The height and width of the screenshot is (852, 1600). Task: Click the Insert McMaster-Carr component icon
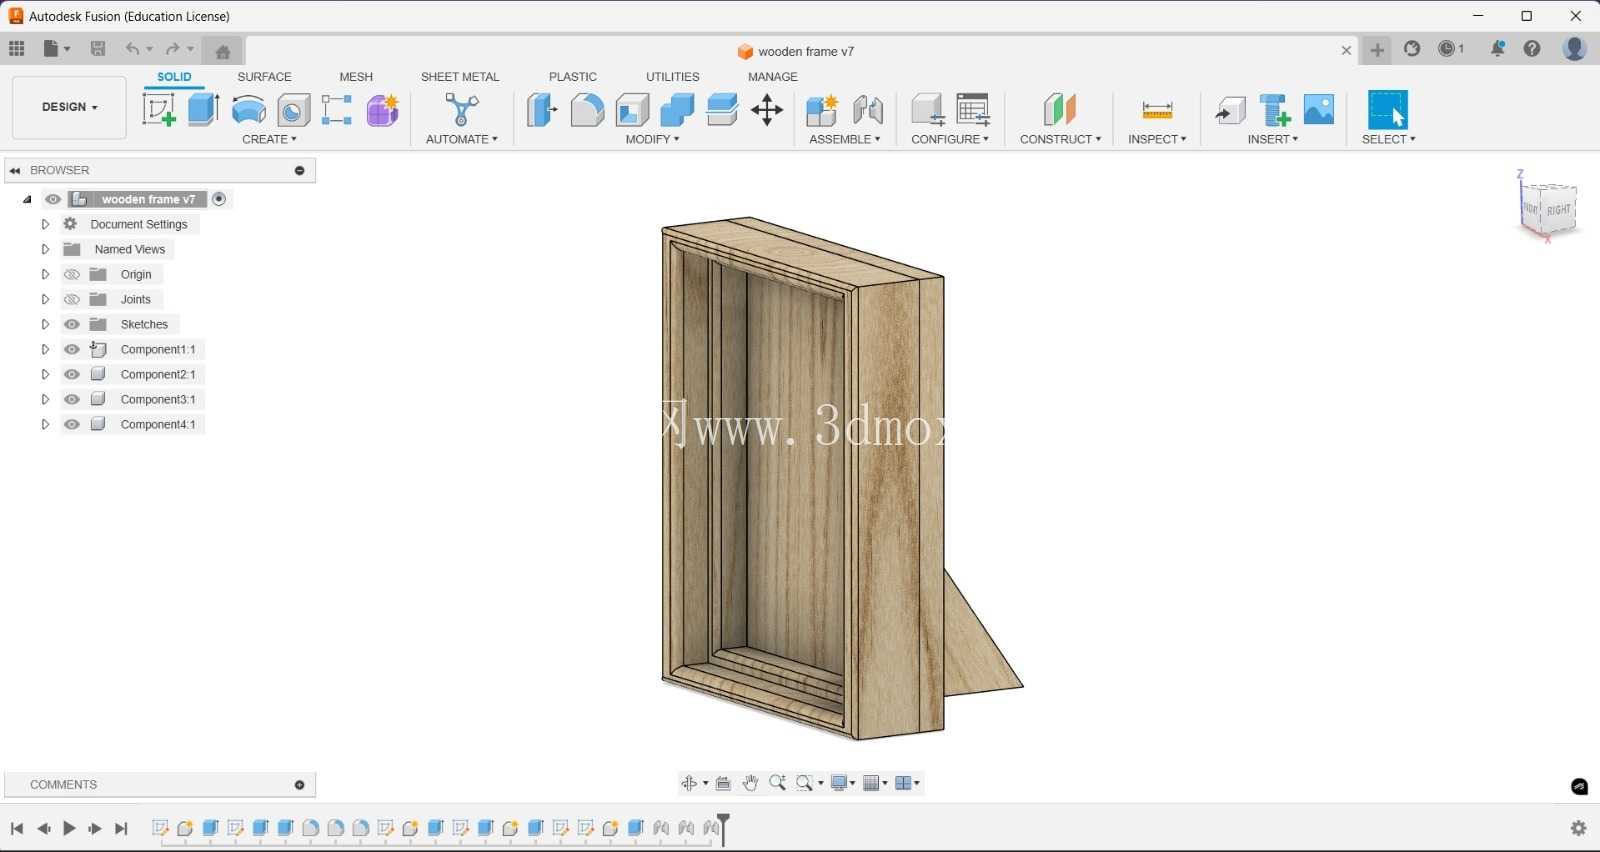[1275, 110]
